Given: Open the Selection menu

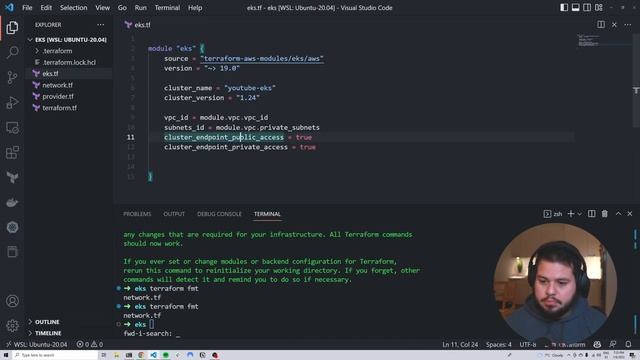Looking at the screenshot, I should coord(73,8).
